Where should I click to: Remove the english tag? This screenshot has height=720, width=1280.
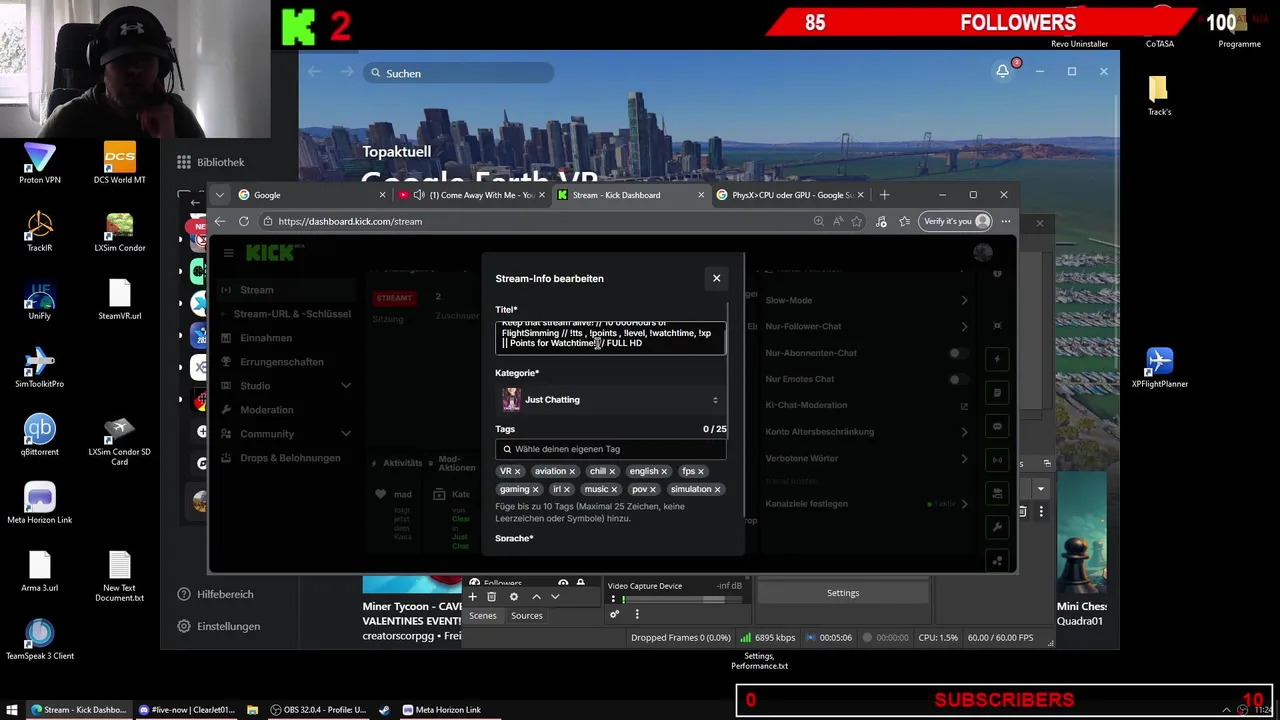click(664, 471)
